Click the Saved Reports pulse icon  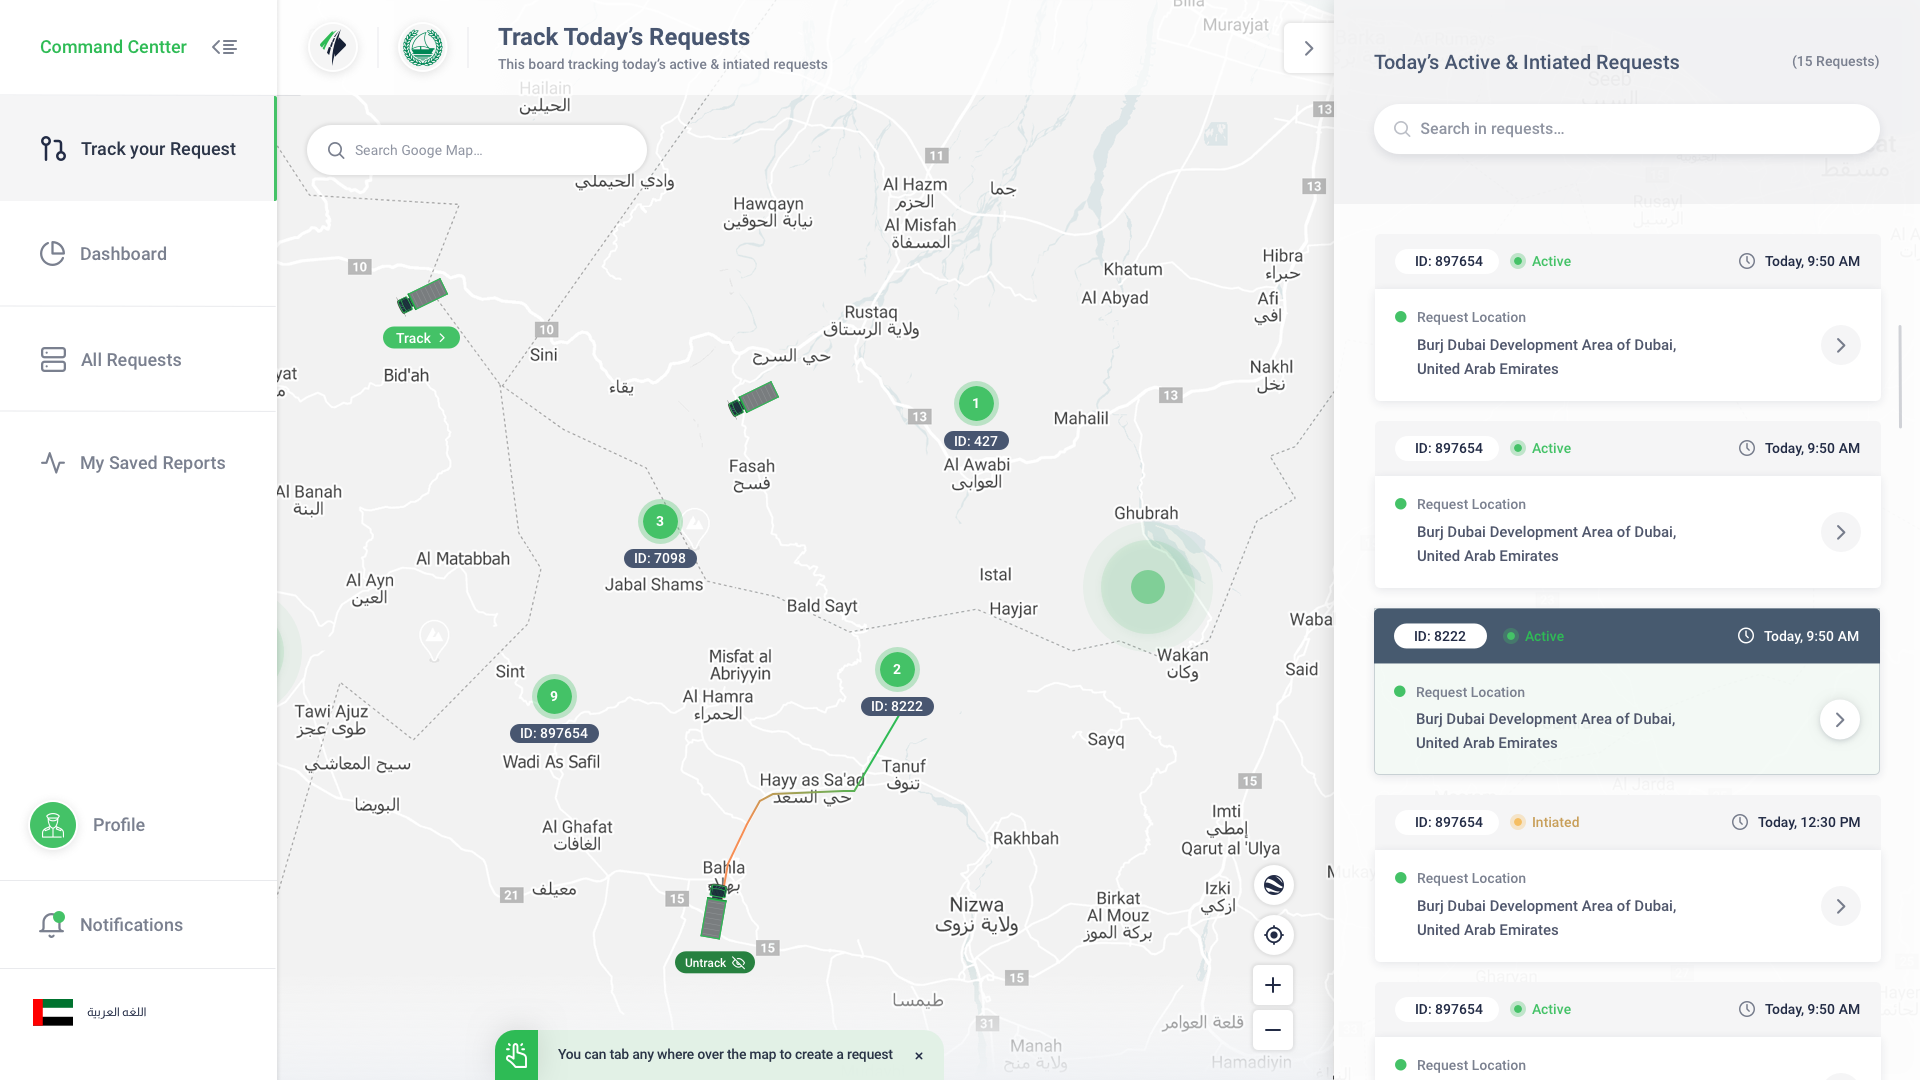pos(53,463)
